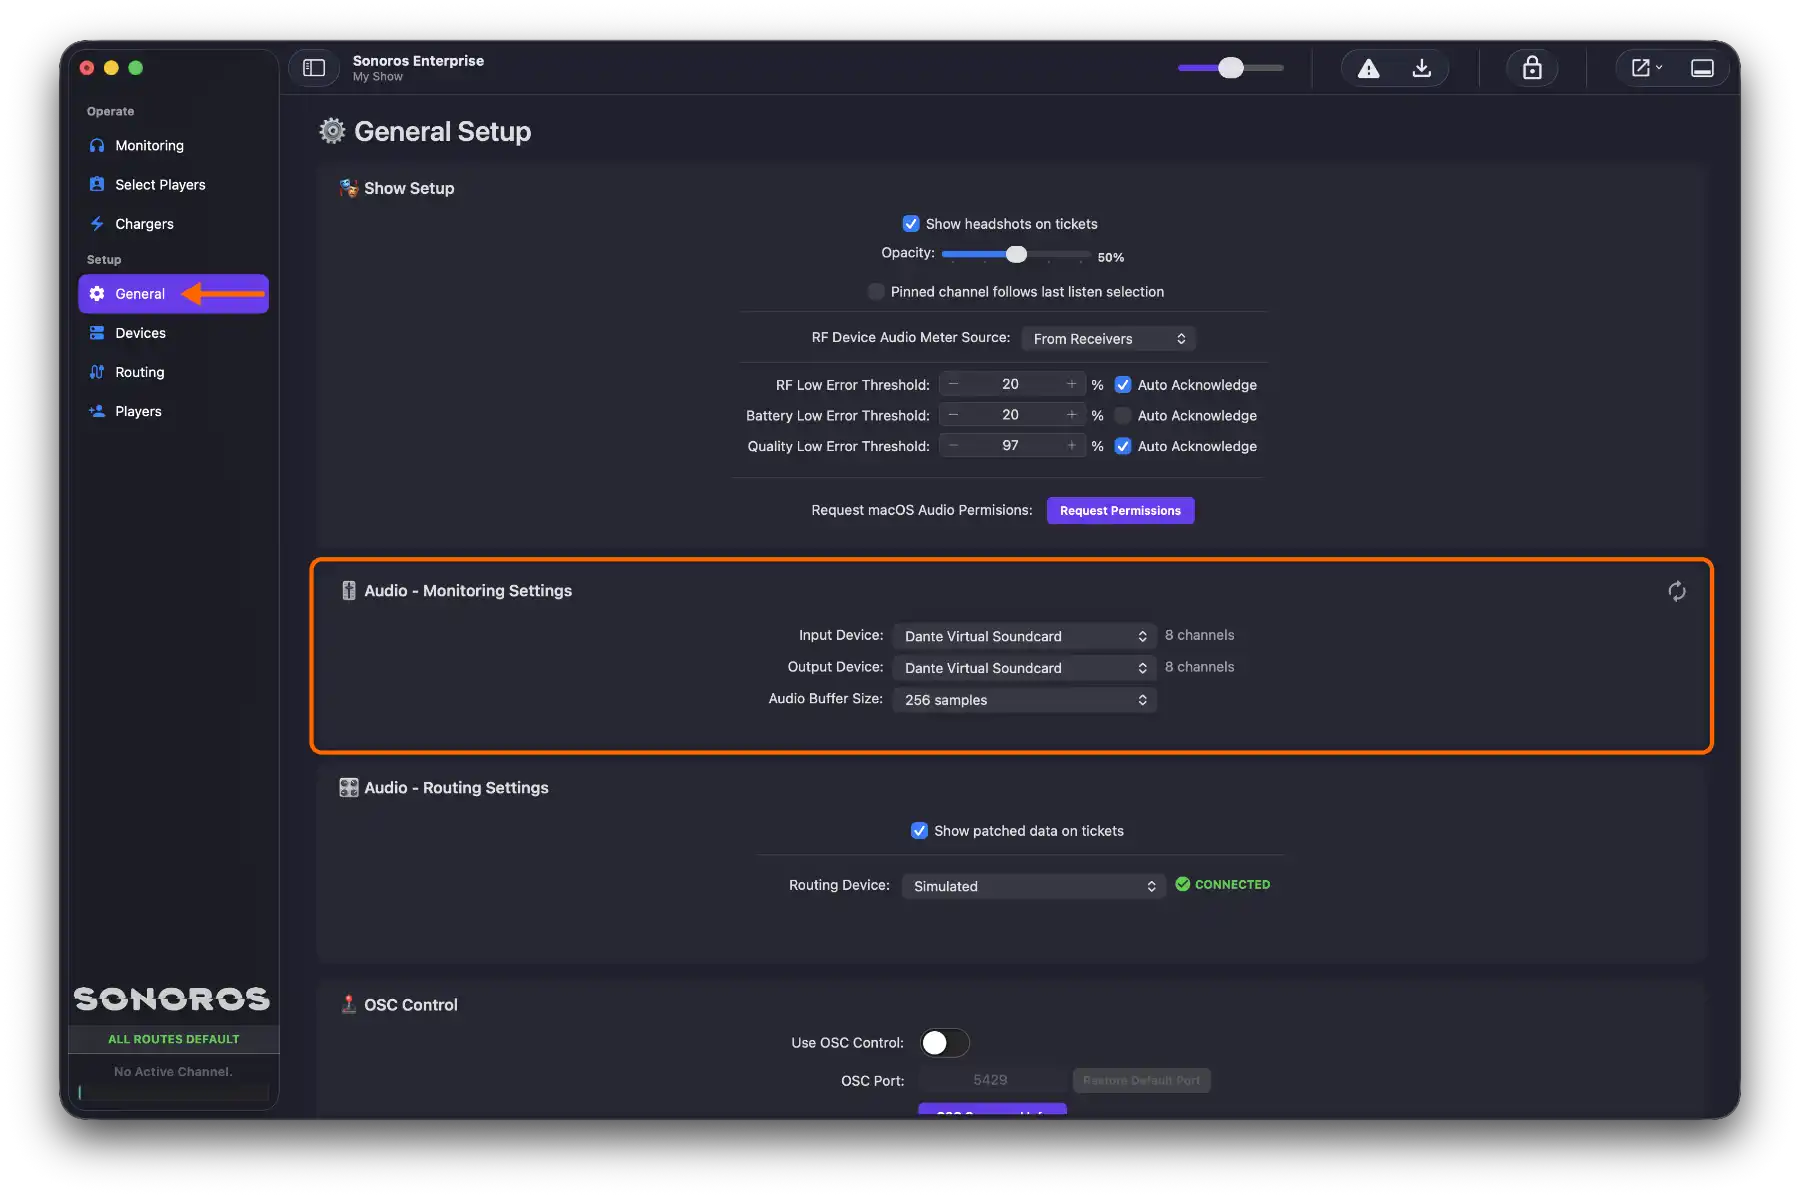
Task: Increase Battery Low Error Threshold
Action: point(1071,415)
